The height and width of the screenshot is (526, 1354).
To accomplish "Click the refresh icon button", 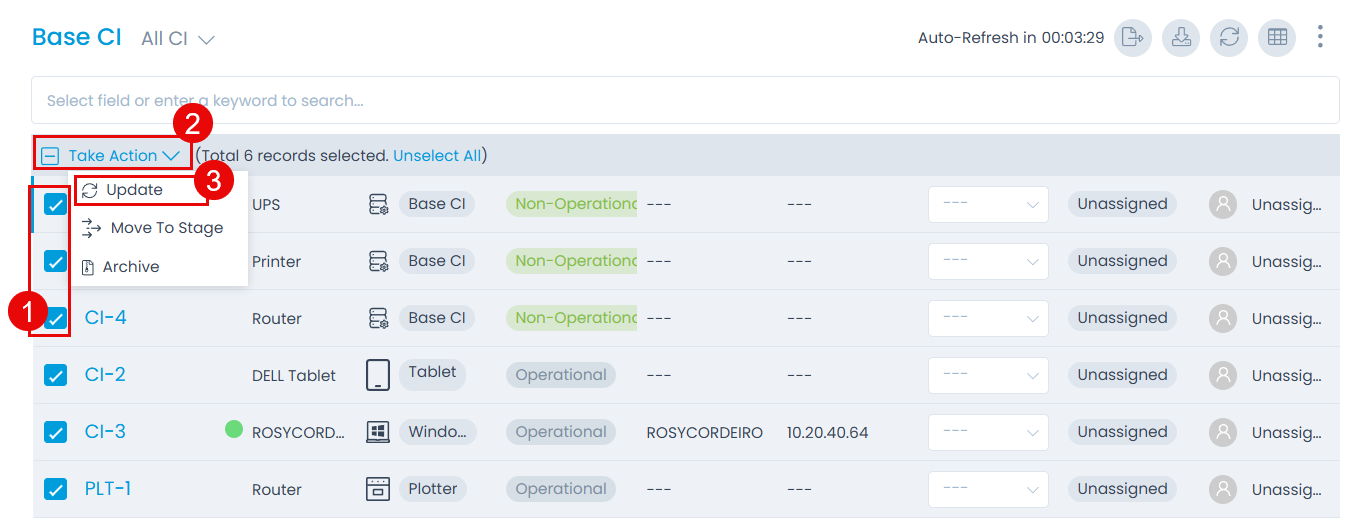I will coord(1229,38).
